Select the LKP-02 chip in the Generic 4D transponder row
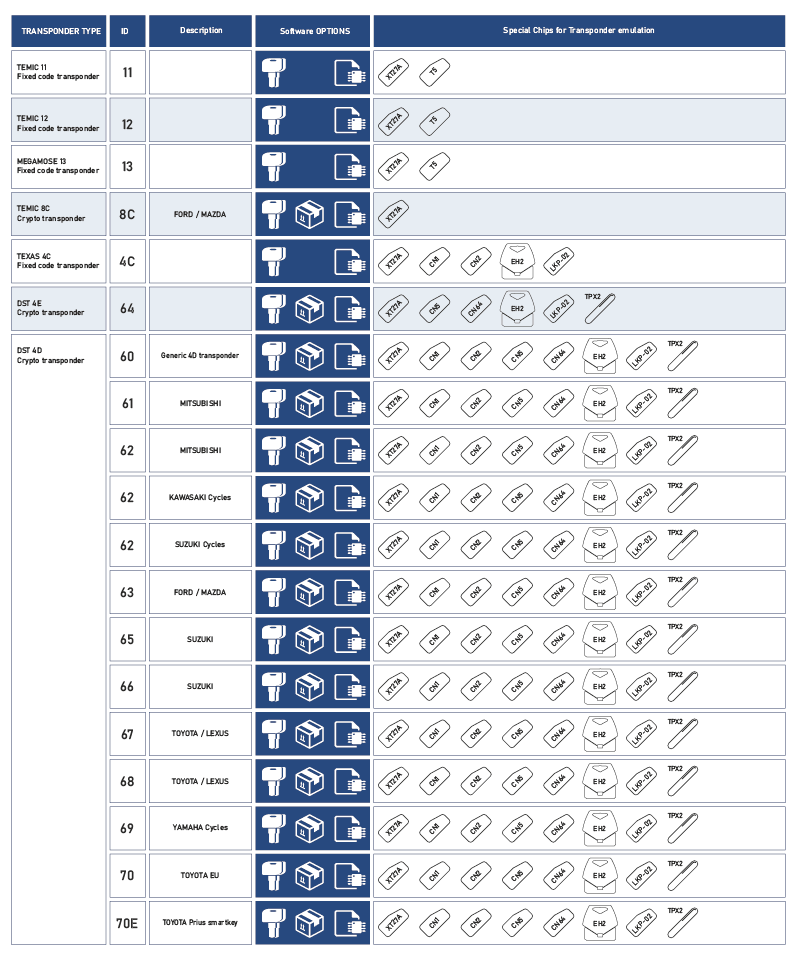802x956 pixels. [642, 357]
